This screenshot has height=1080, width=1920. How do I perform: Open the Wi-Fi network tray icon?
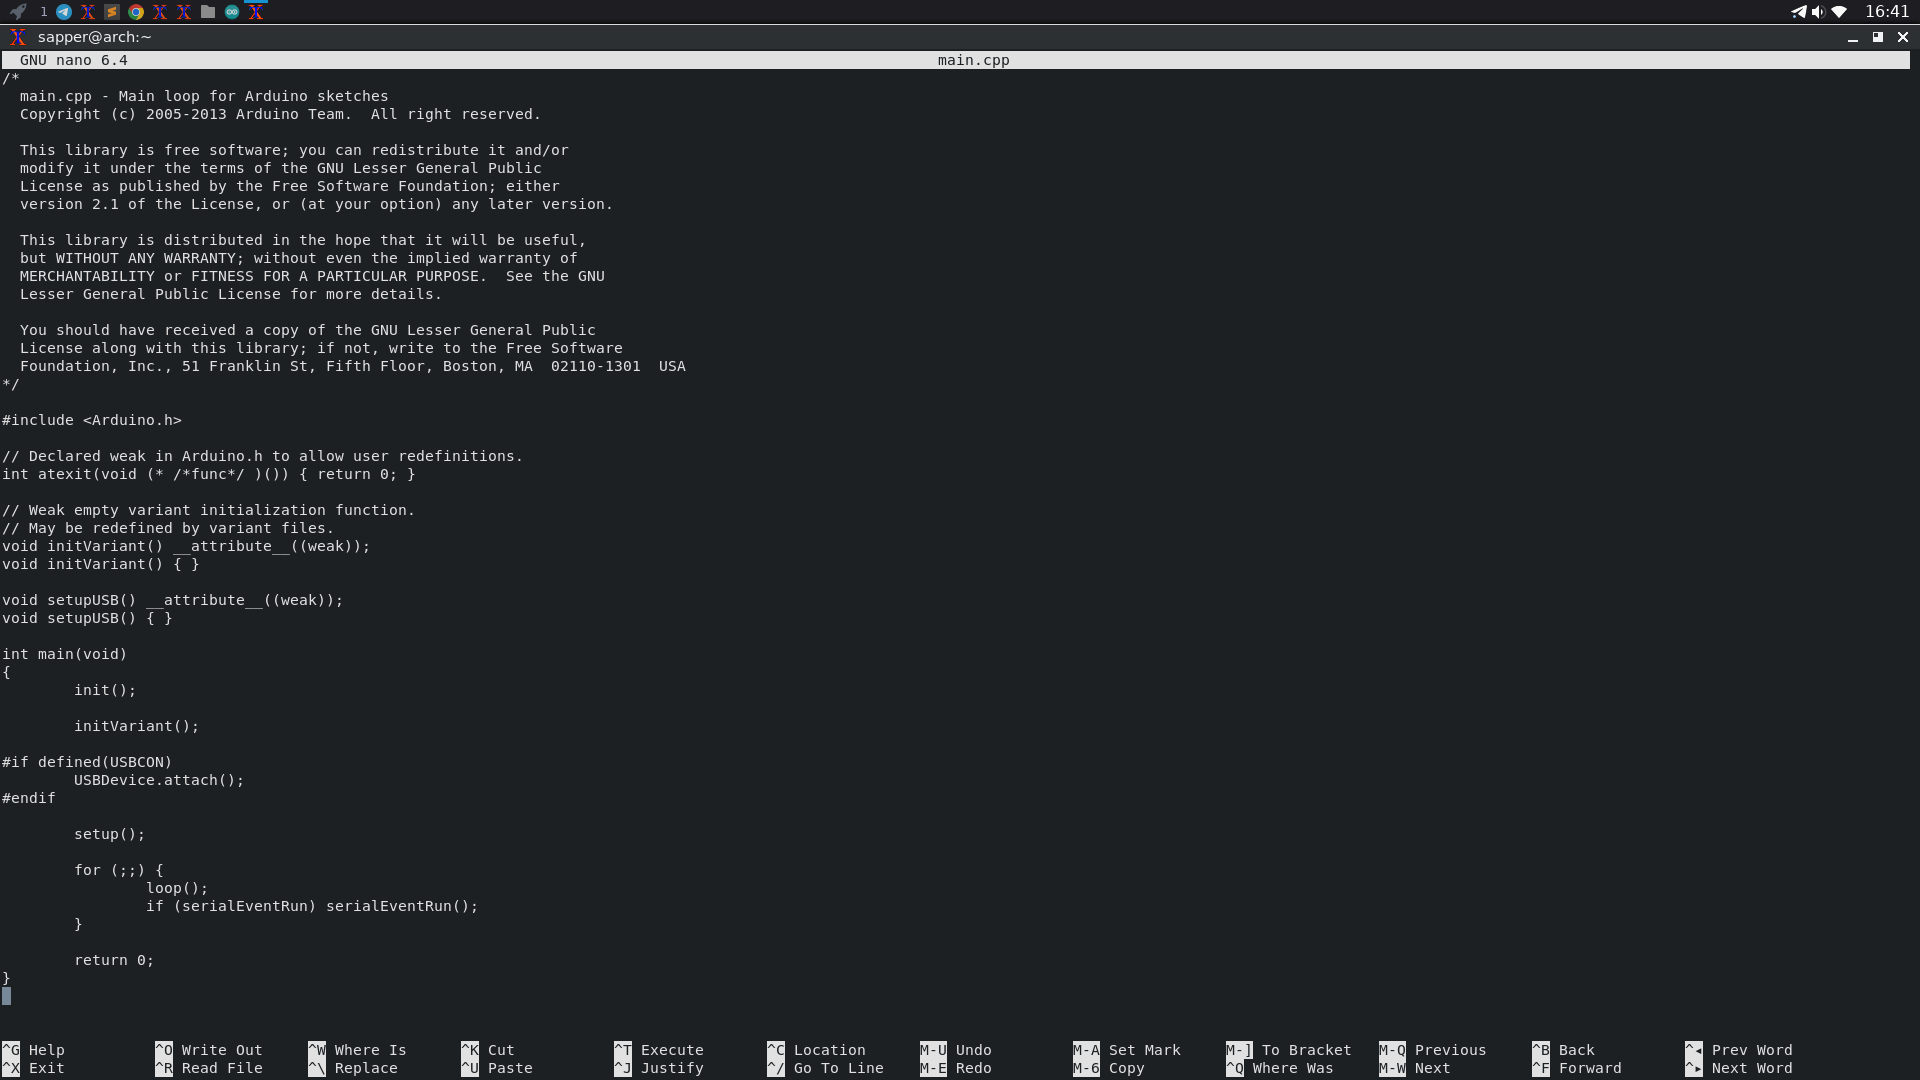1839,12
